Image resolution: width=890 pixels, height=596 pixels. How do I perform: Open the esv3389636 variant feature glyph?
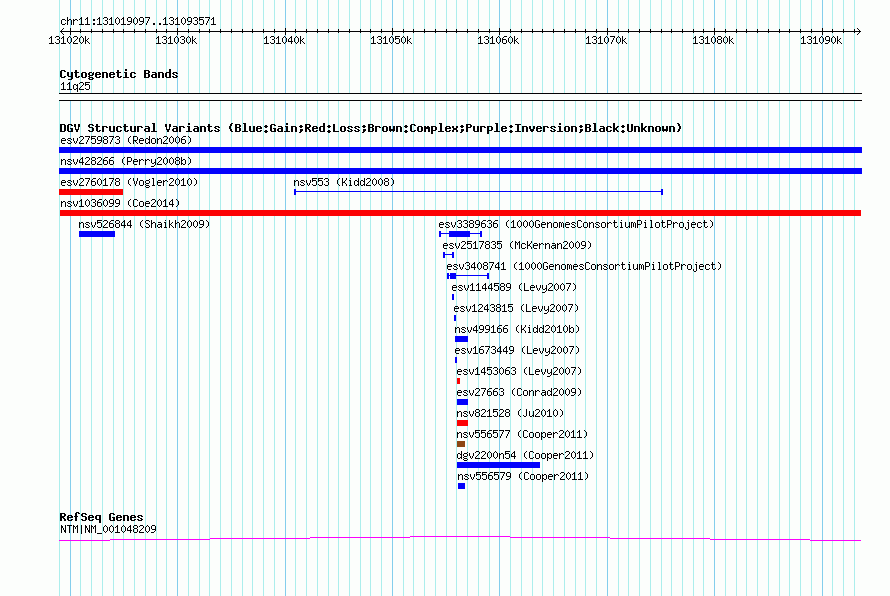pos(460,234)
